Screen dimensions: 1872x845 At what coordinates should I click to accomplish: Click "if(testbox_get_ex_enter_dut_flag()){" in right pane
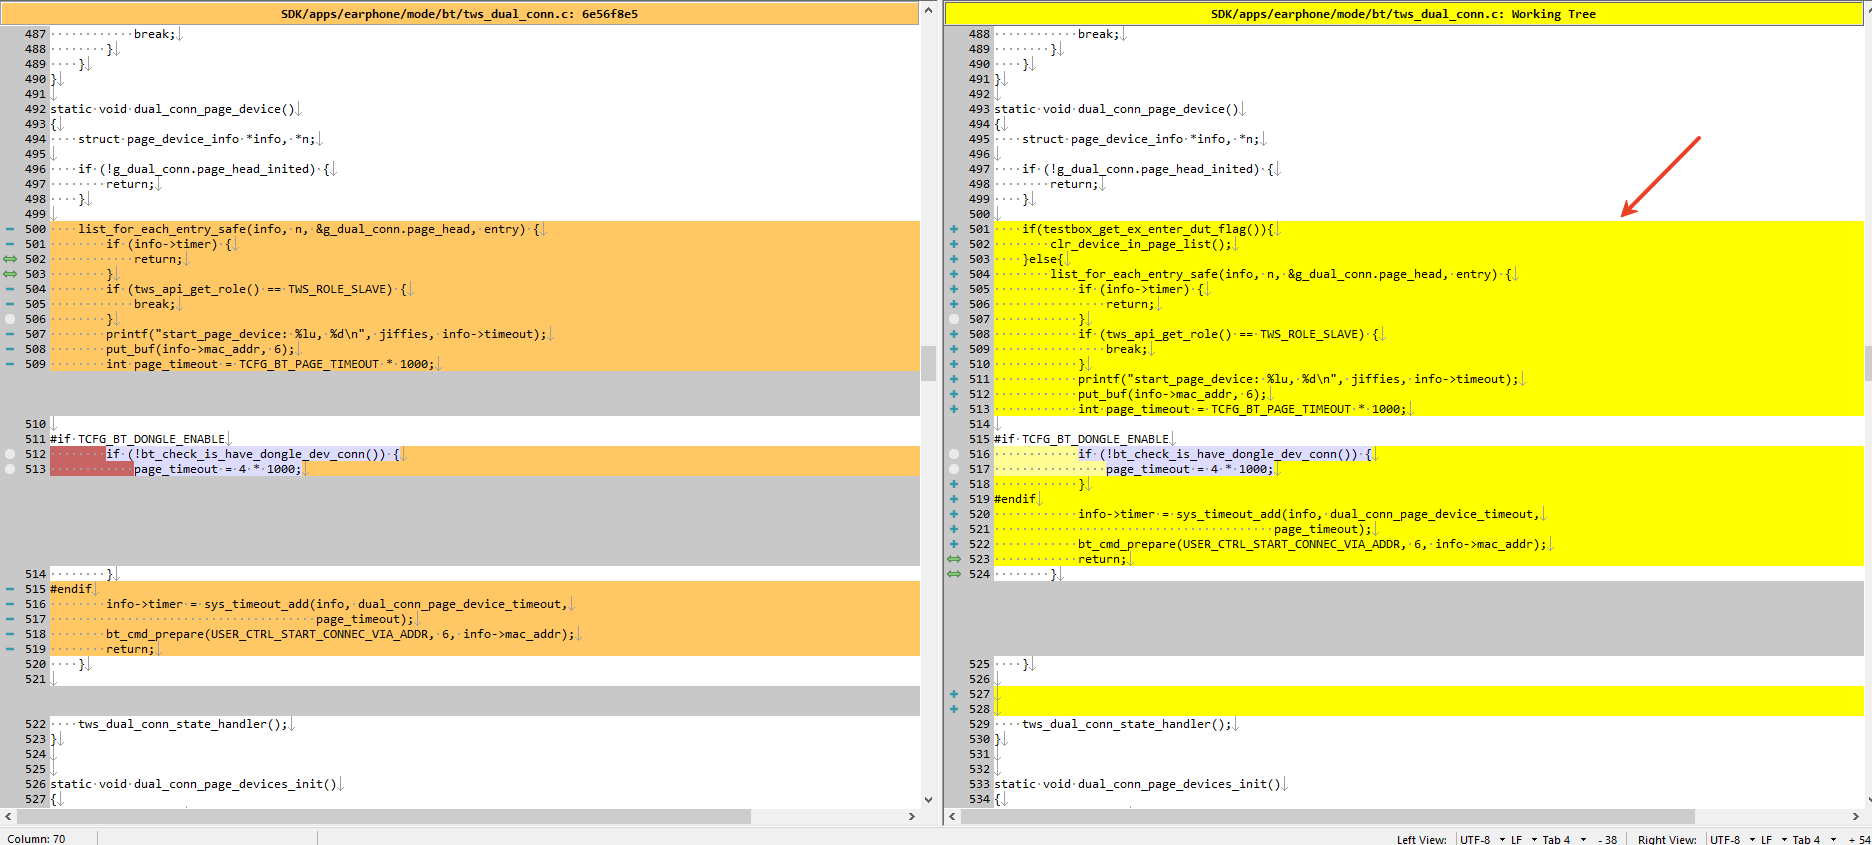(1148, 229)
